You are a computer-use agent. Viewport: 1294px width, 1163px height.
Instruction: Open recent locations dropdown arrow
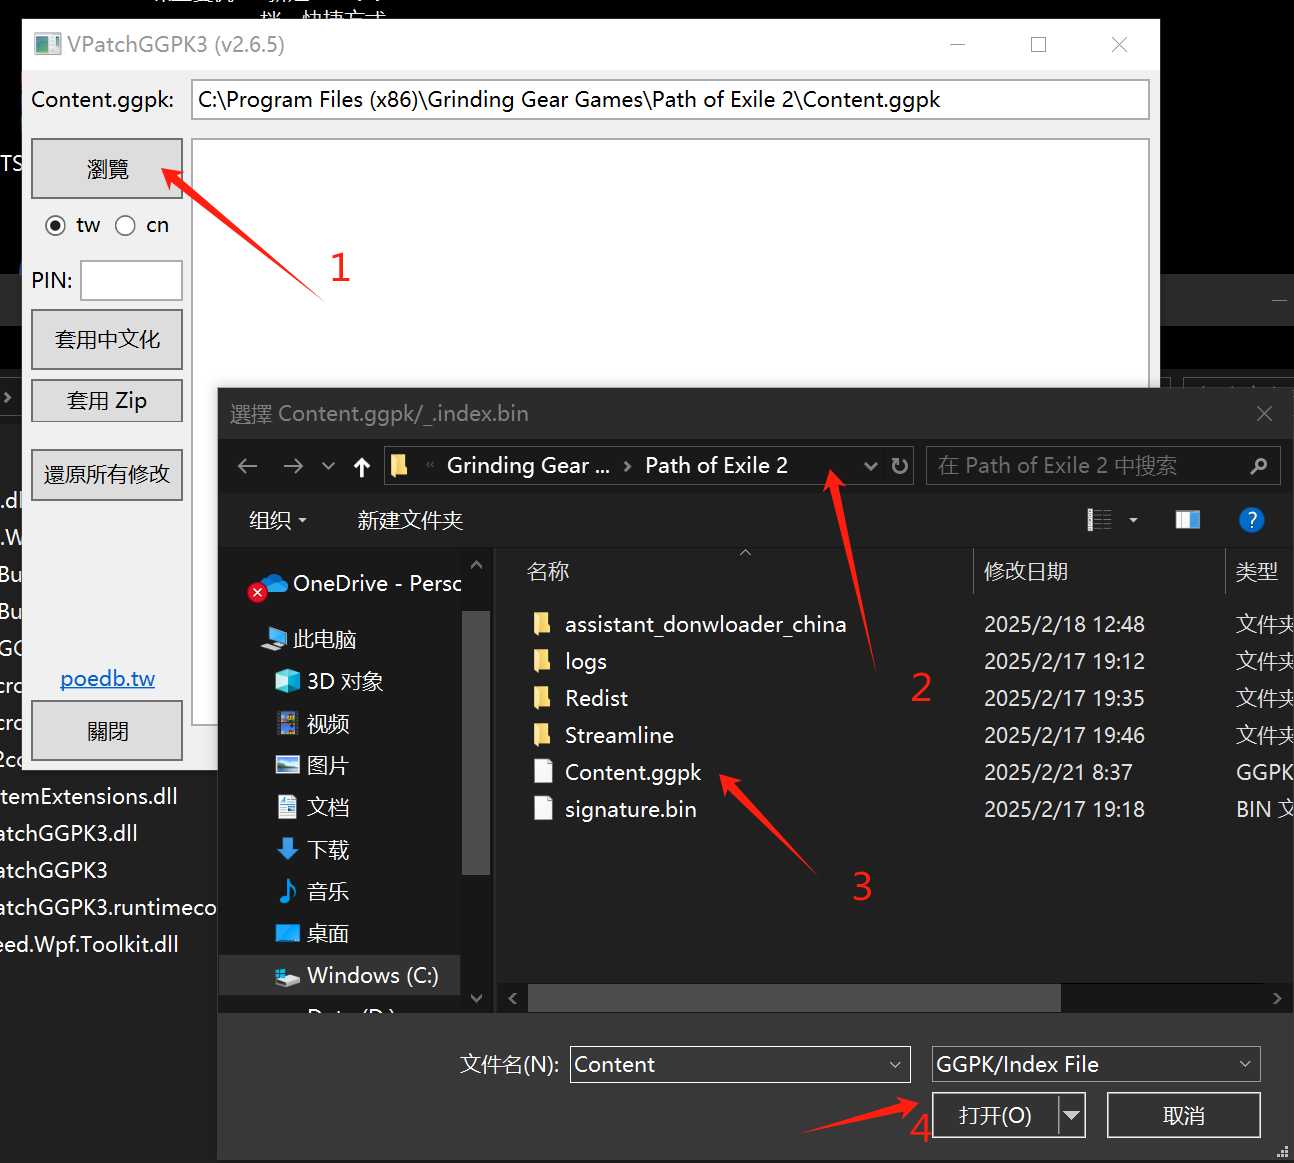[328, 466]
